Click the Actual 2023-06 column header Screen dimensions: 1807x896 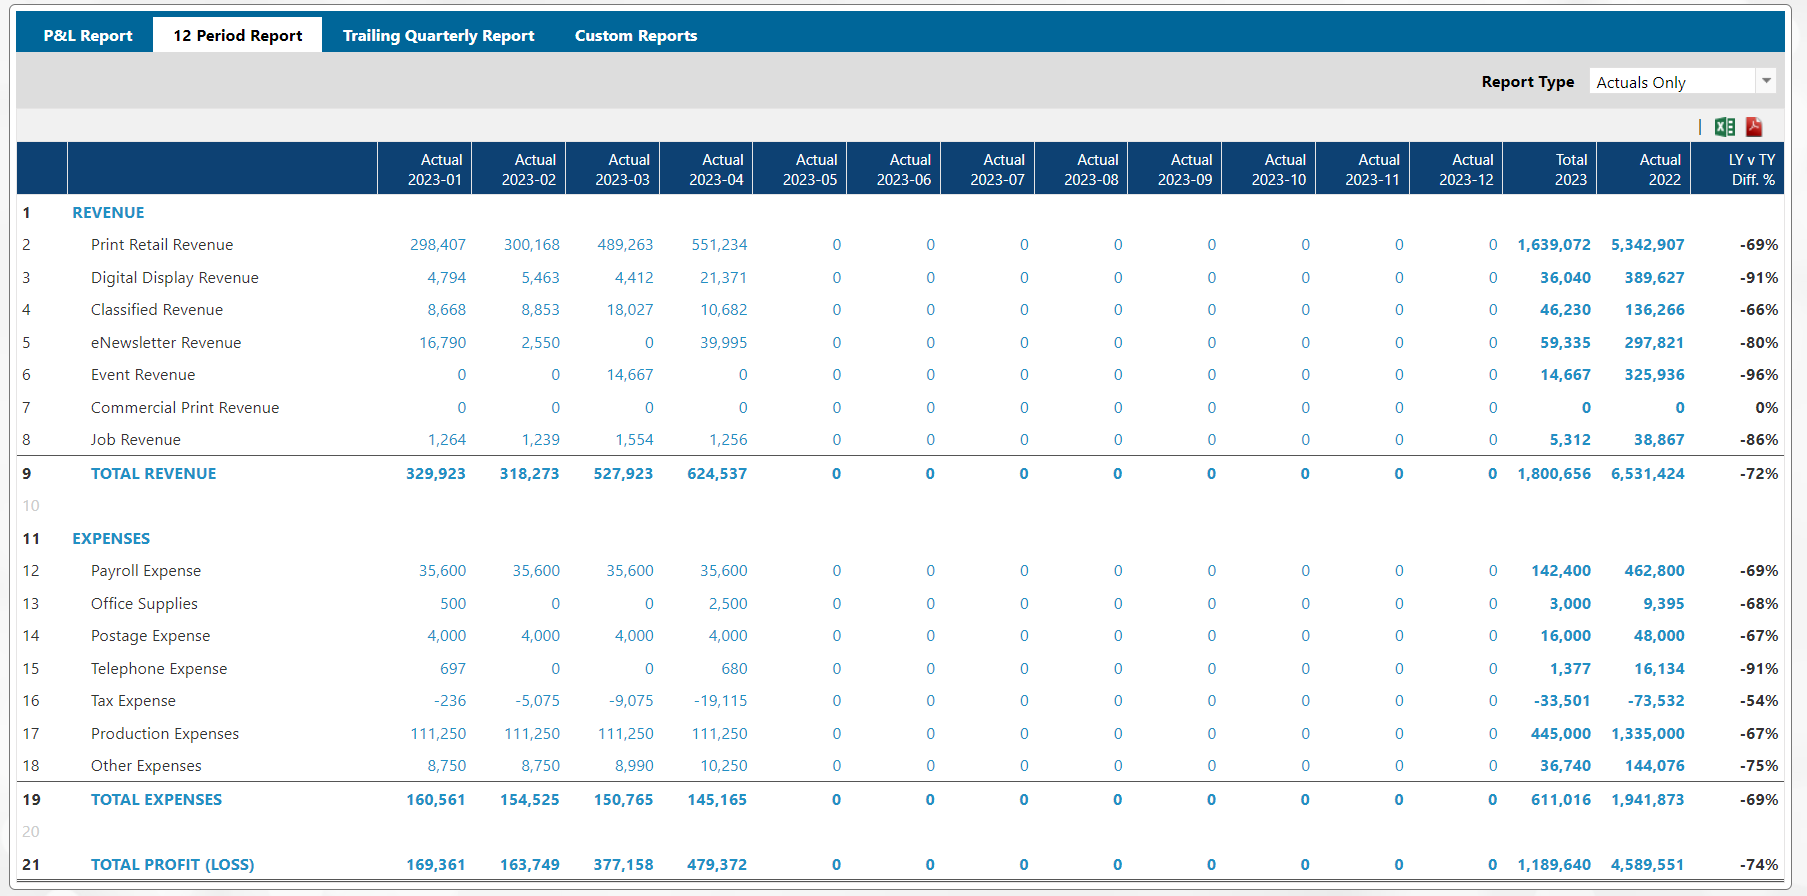(903, 169)
